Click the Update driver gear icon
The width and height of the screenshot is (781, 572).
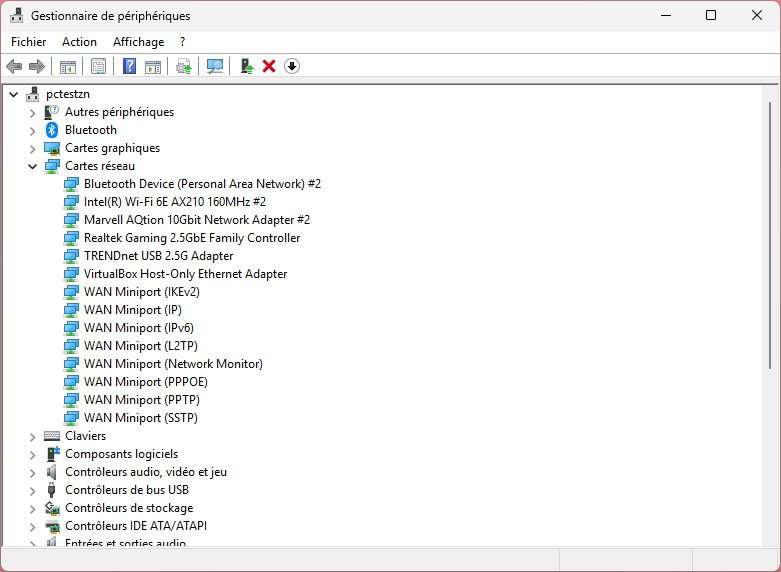click(x=184, y=66)
